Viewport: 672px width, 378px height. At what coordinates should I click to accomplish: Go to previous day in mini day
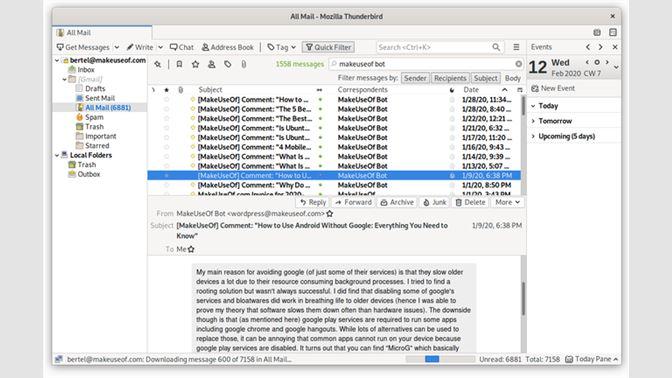click(x=587, y=62)
